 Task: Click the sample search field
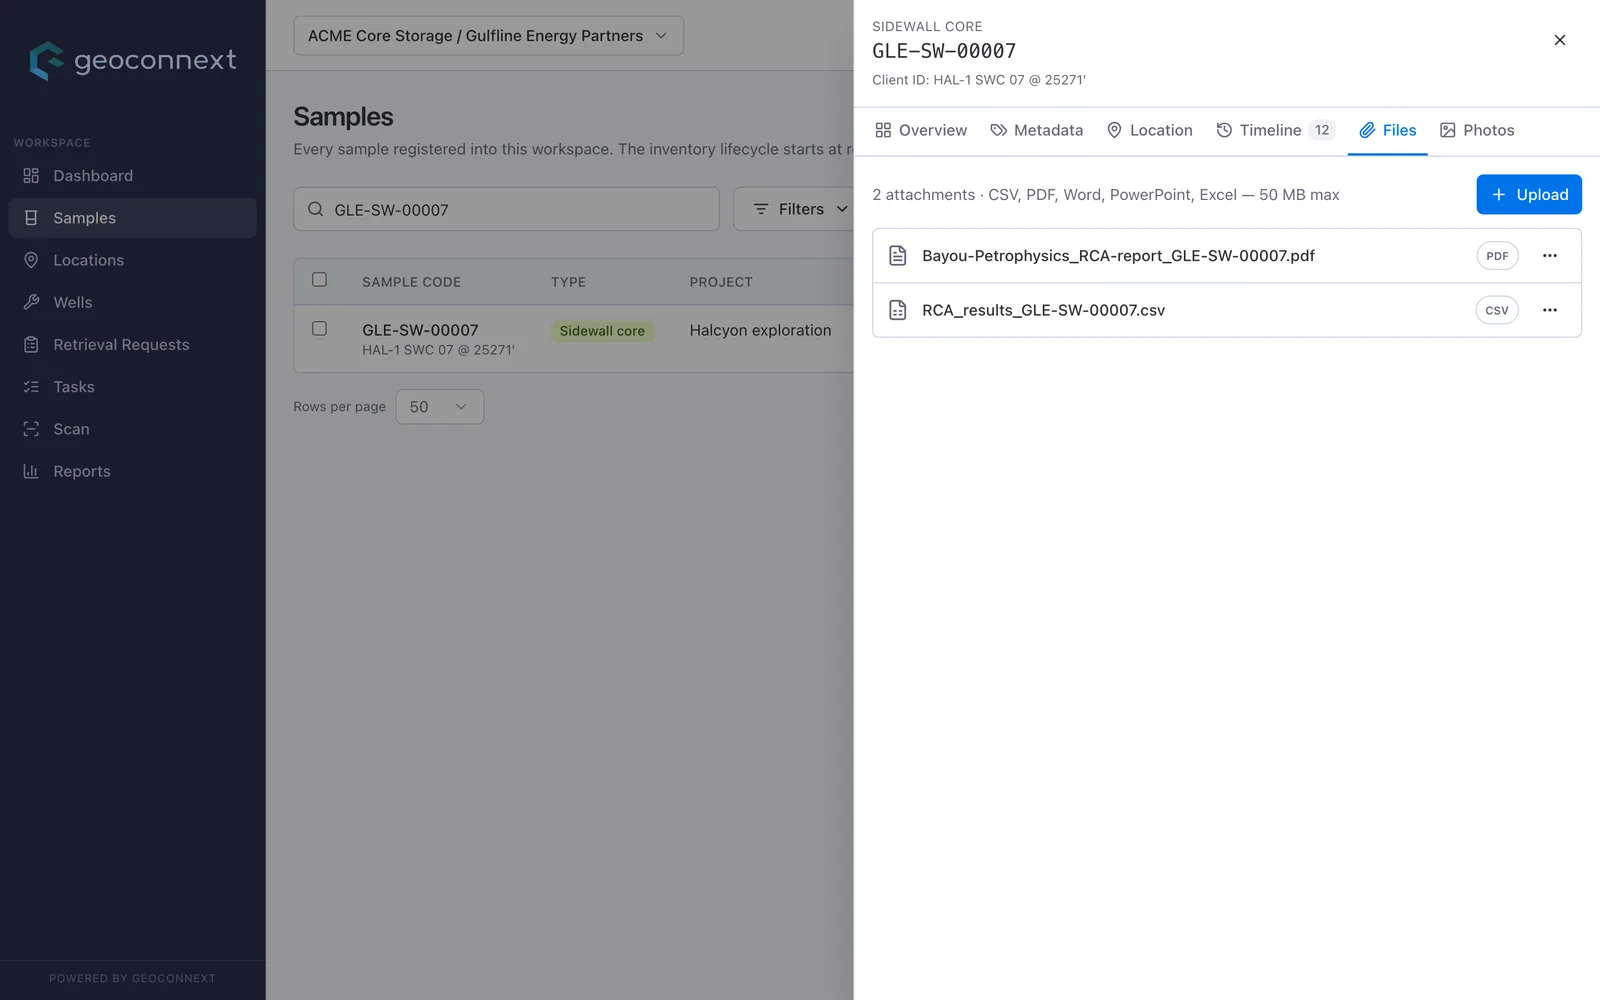506,209
